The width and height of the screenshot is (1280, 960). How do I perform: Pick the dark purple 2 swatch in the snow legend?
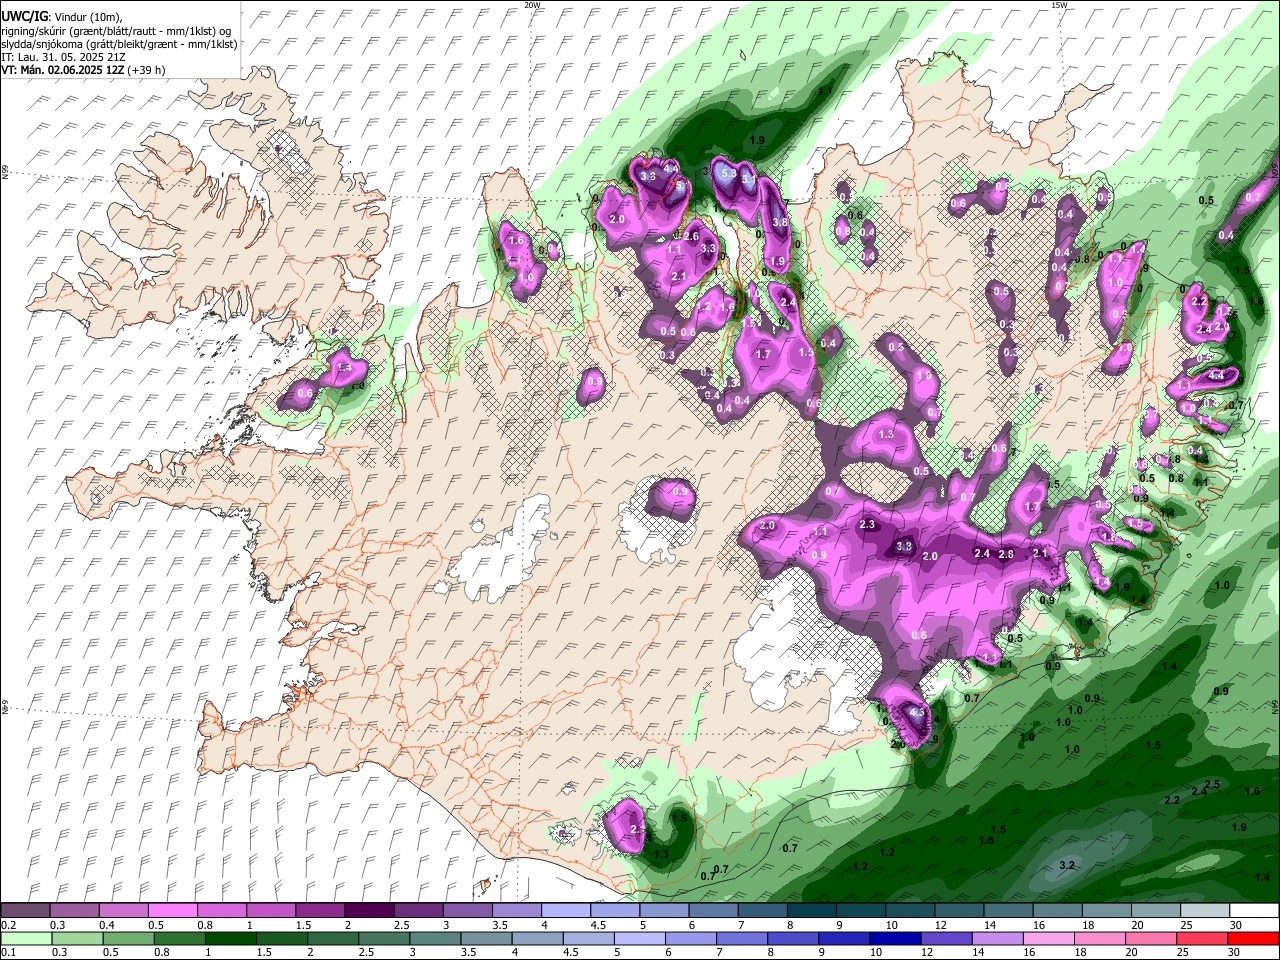tap(368, 911)
